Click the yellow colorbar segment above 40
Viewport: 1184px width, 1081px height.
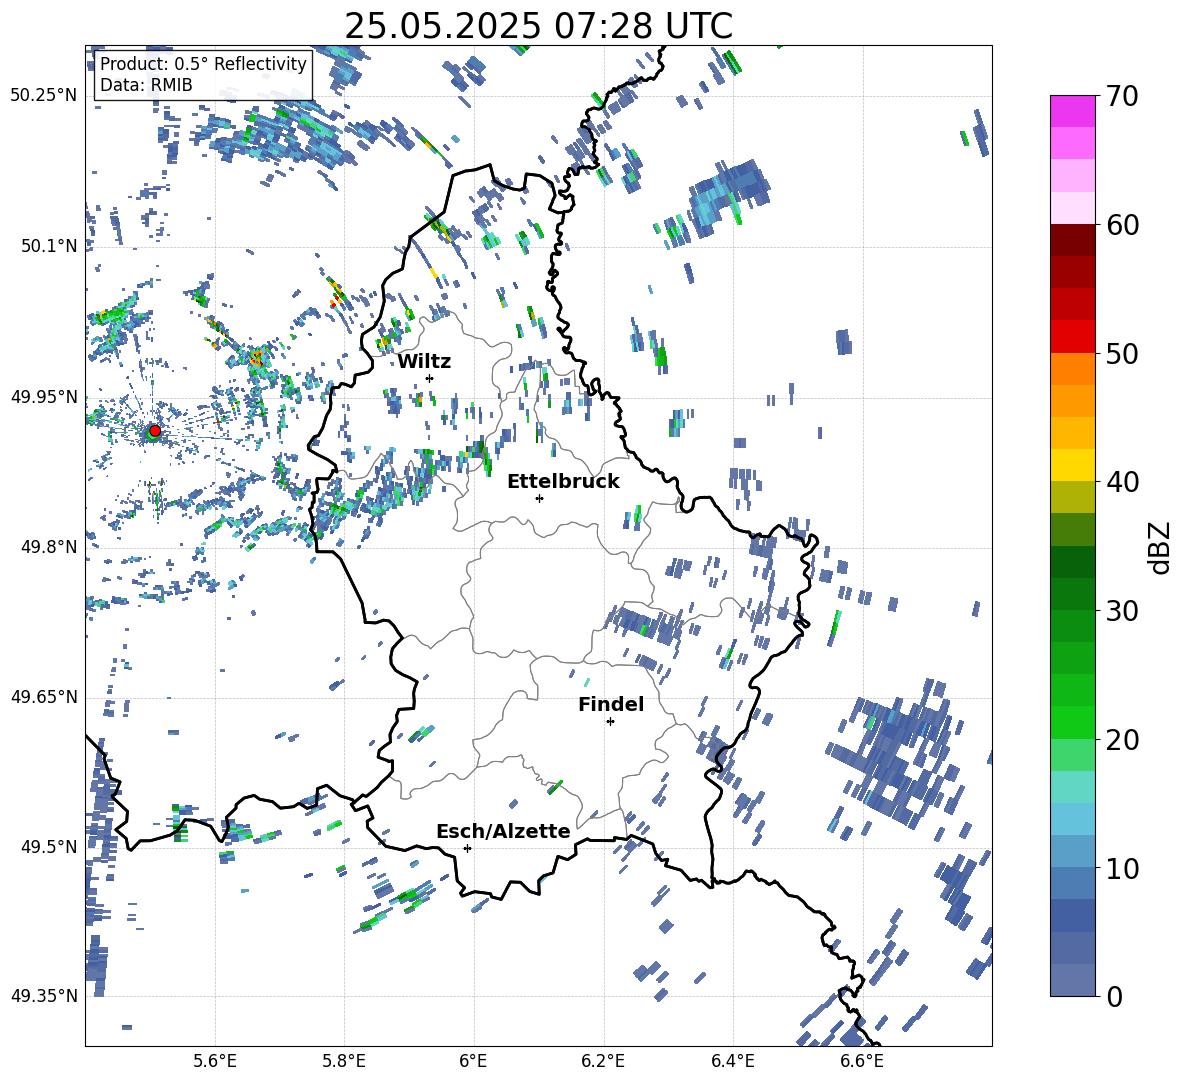[x=1072, y=465]
